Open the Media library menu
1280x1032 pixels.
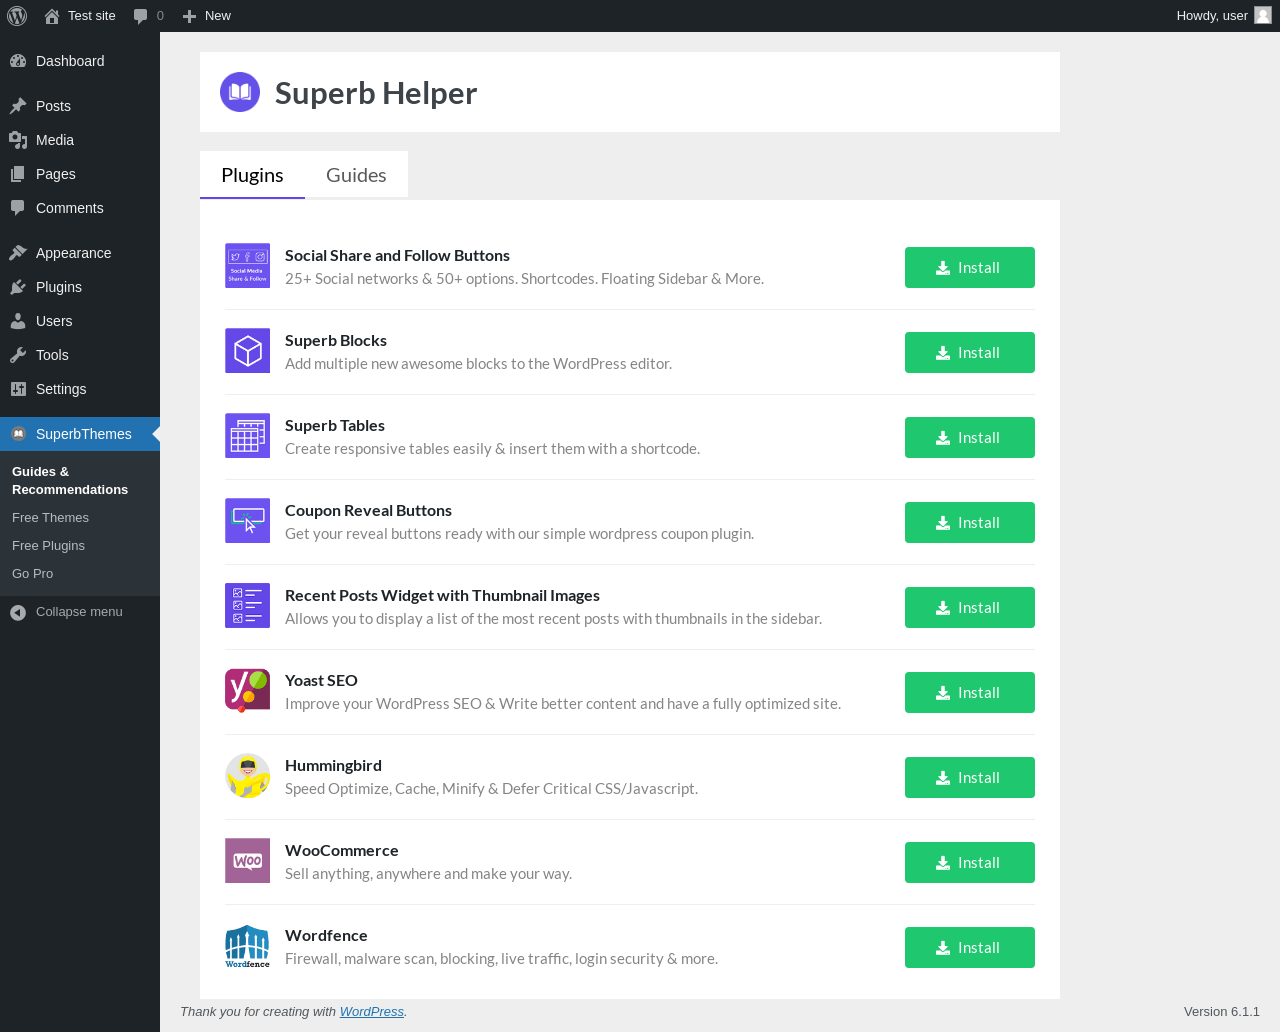(x=80, y=140)
